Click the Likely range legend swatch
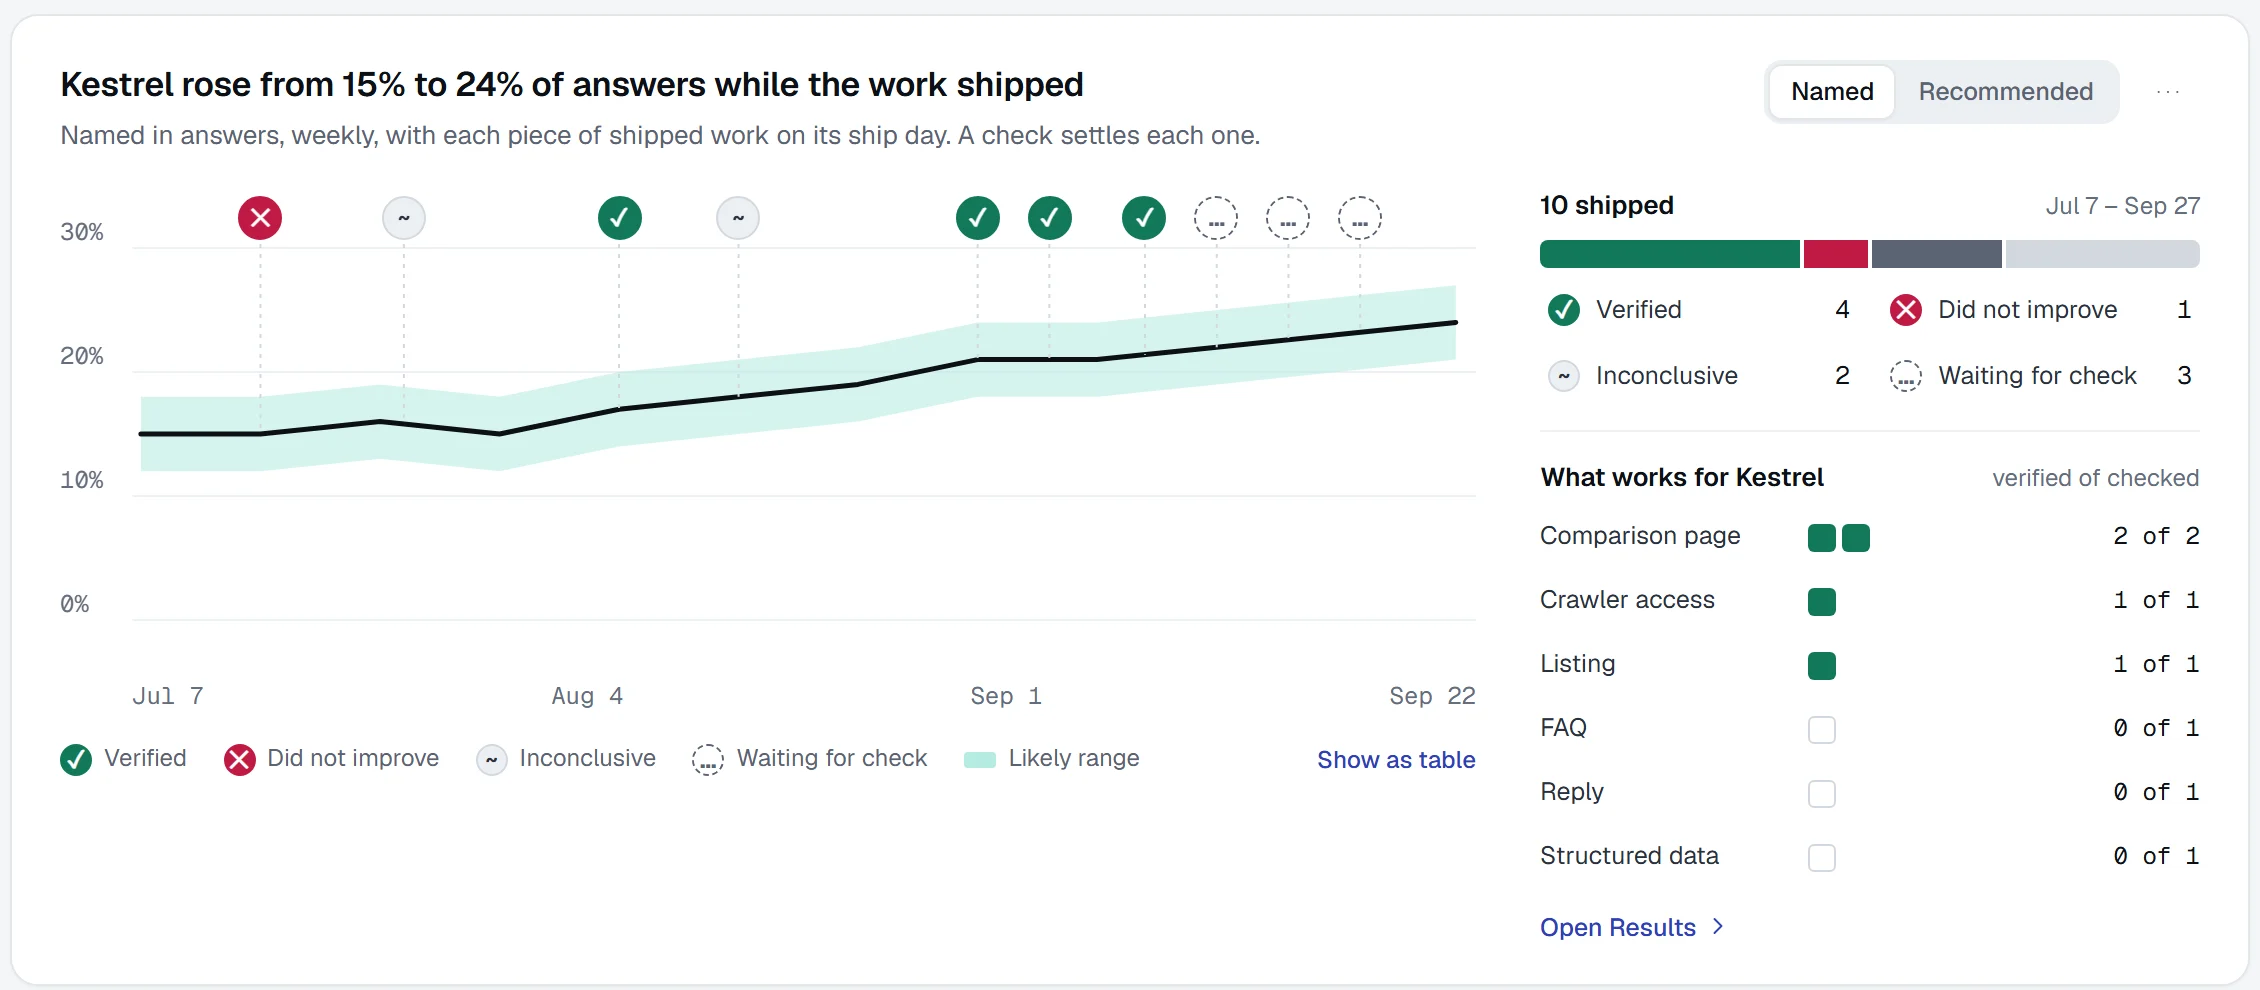The height and width of the screenshot is (990, 2260). (980, 760)
